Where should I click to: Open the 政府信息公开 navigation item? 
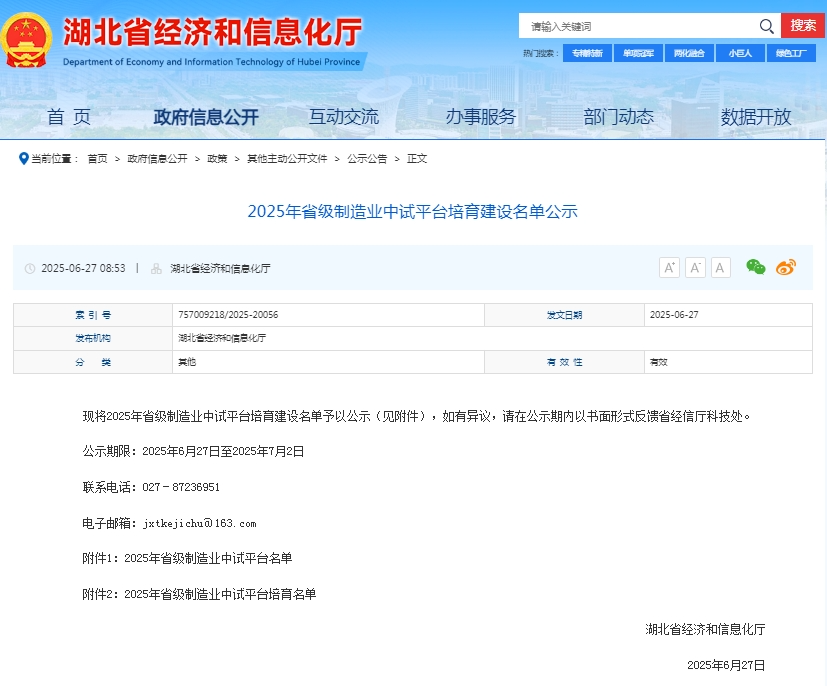[206, 117]
